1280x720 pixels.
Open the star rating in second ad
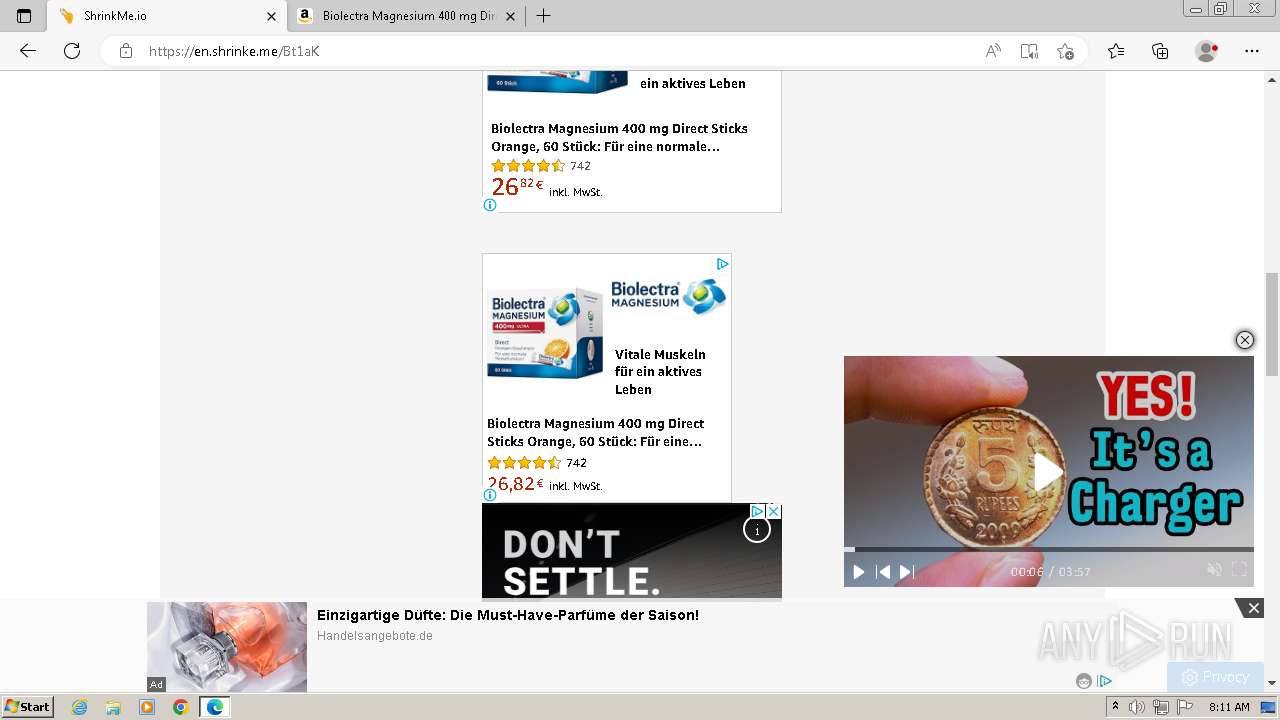(x=524, y=463)
